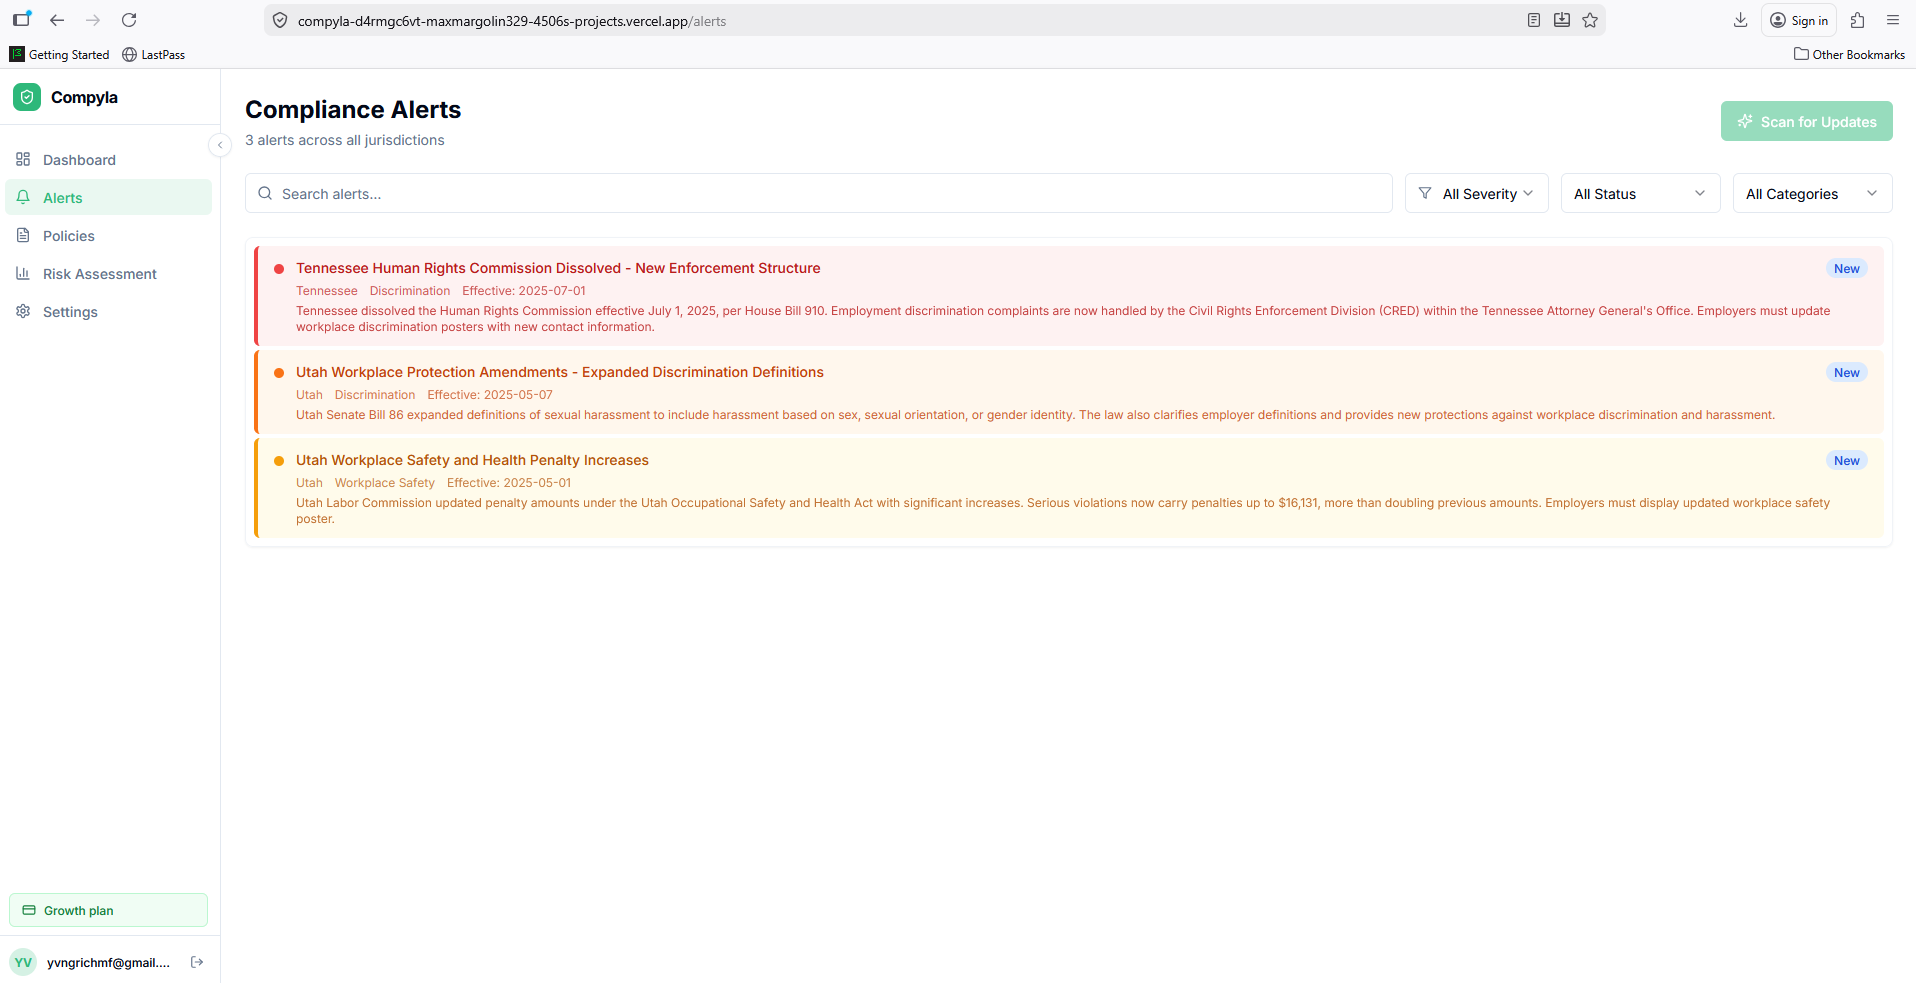This screenshot has height=983, width=1916.
Task: Click the Settings gear icon in sidebar
Action: (x=23, y=311)
